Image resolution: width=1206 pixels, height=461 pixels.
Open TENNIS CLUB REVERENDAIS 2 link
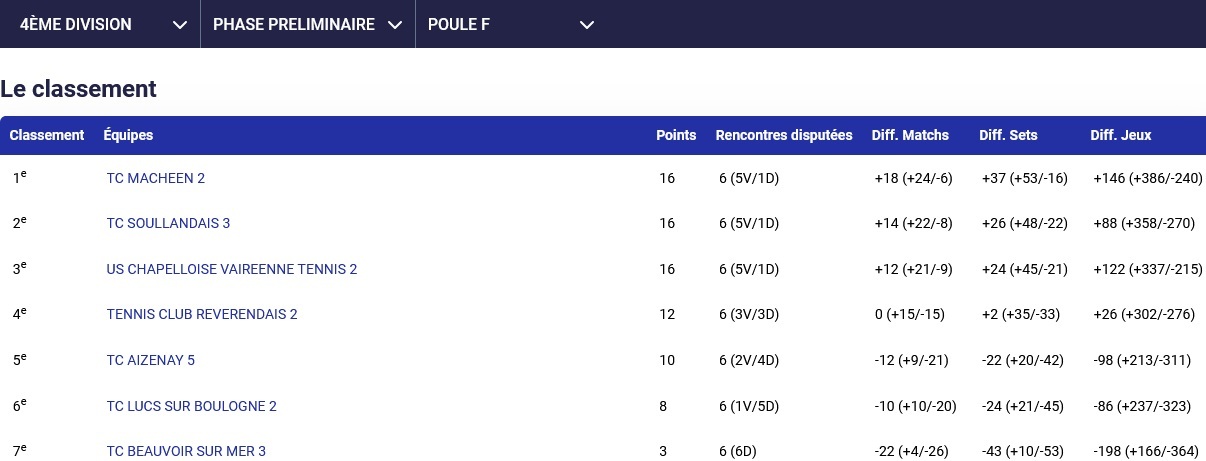point(202,314)
